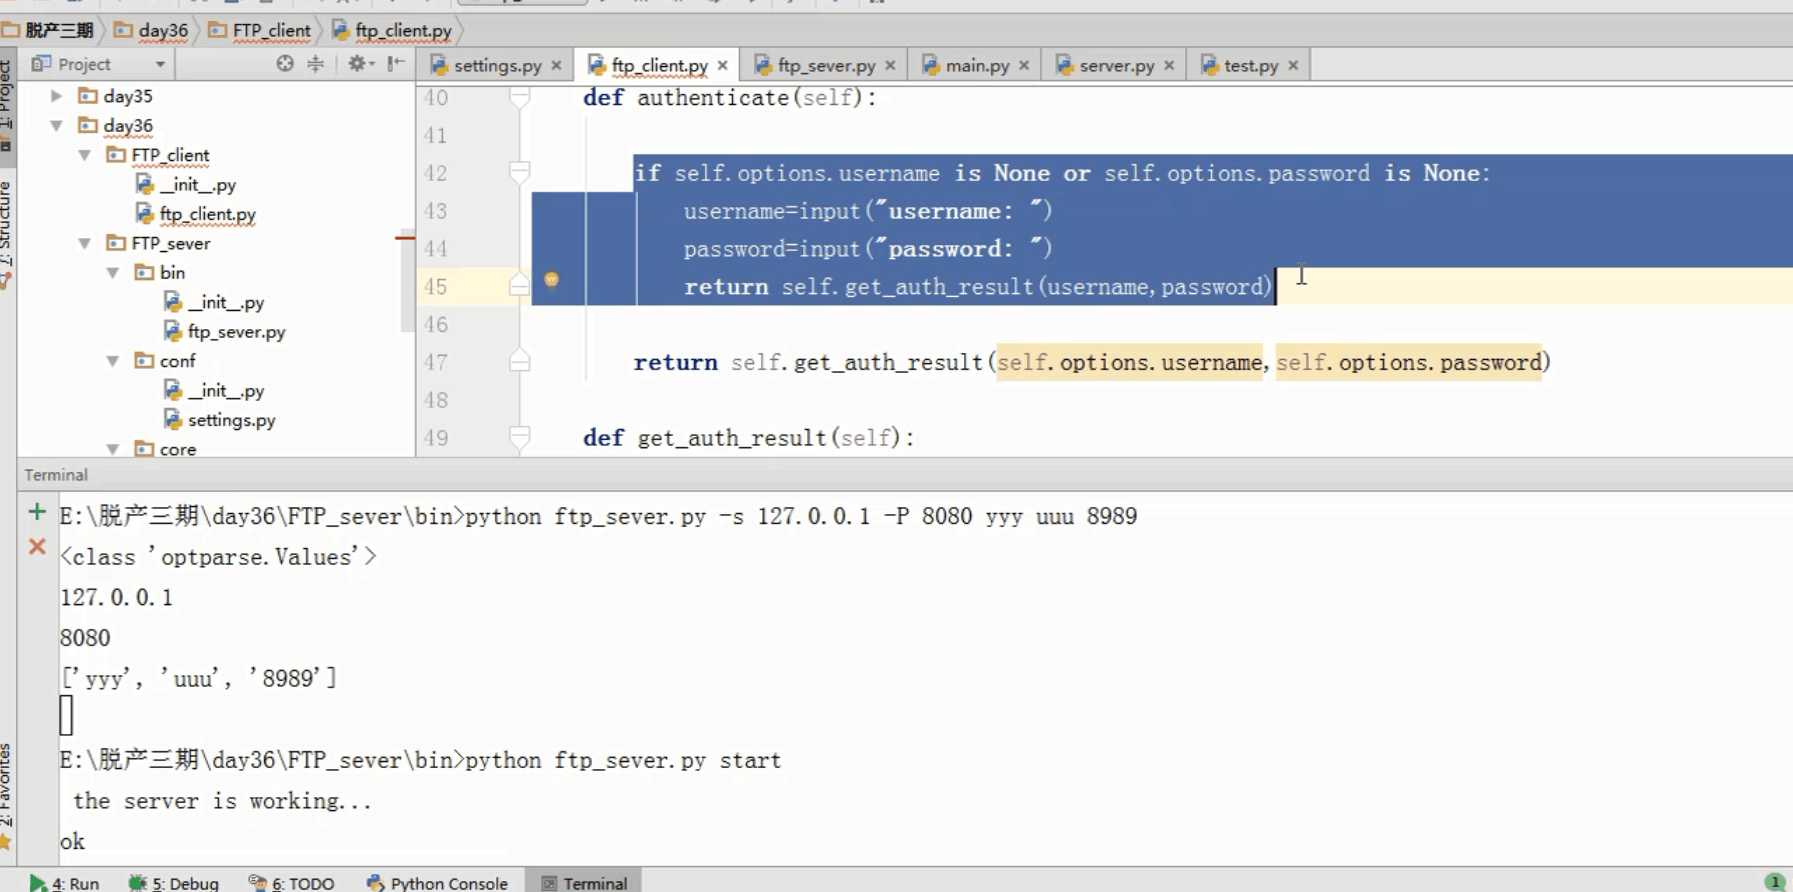Toggle the Project side tab

pyautogui.click(x=6, y=104)
